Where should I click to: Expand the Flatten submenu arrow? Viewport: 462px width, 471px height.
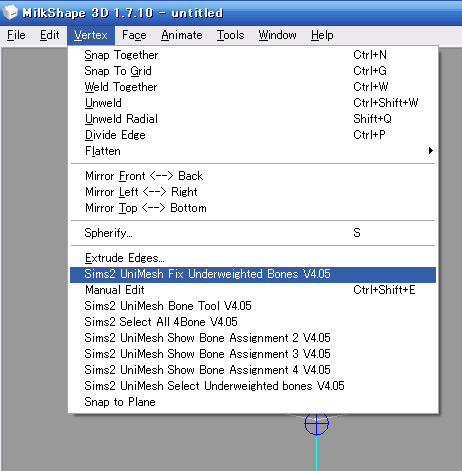pyautogui.click(x=431, y=151)
